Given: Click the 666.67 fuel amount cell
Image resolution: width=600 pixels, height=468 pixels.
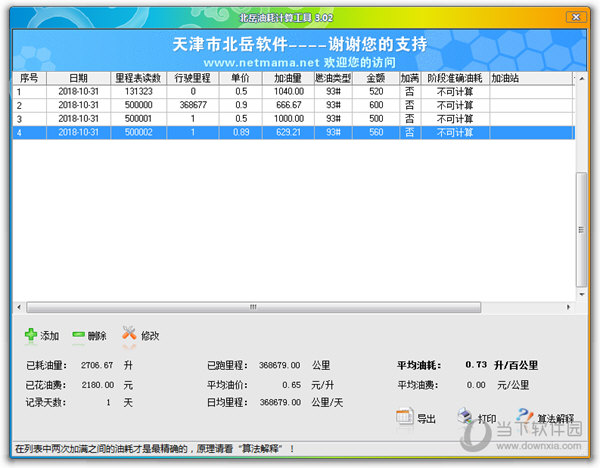Looking at the screenshot, I should (x=289, y=105).
